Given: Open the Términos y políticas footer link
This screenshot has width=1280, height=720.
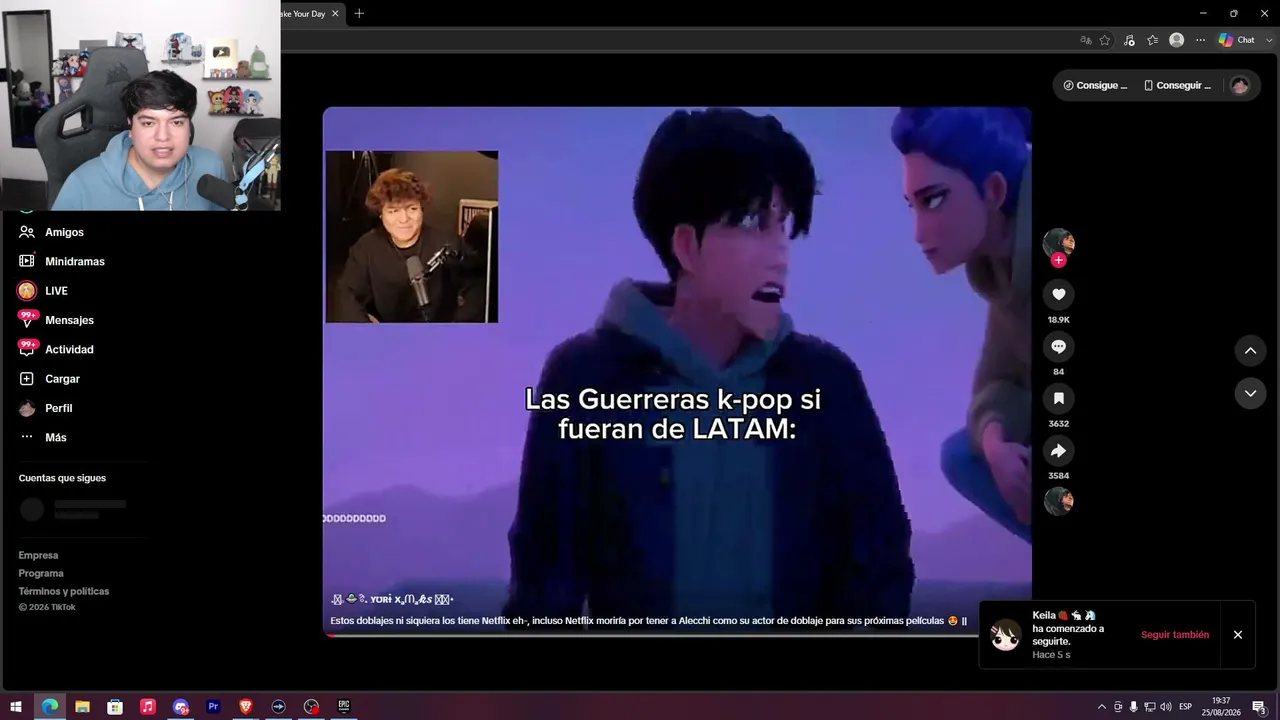Looking at the screenshot, I should point(64,591).
